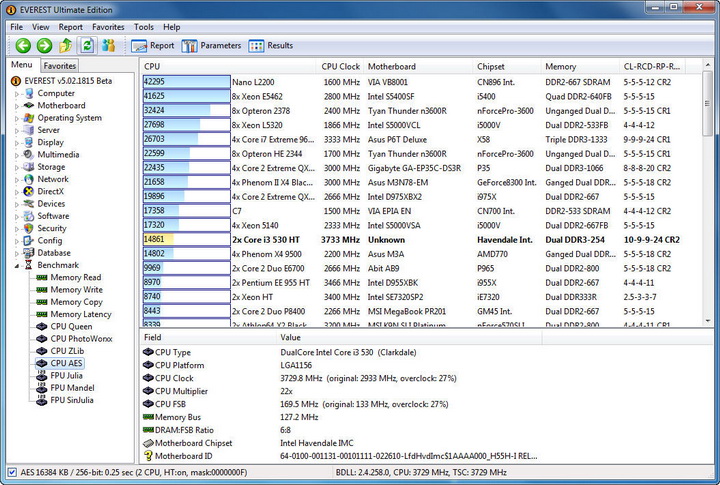Expand the Storage tree node arrow
The height and width of the screenshot is (485, 720).
coord(17,168)
